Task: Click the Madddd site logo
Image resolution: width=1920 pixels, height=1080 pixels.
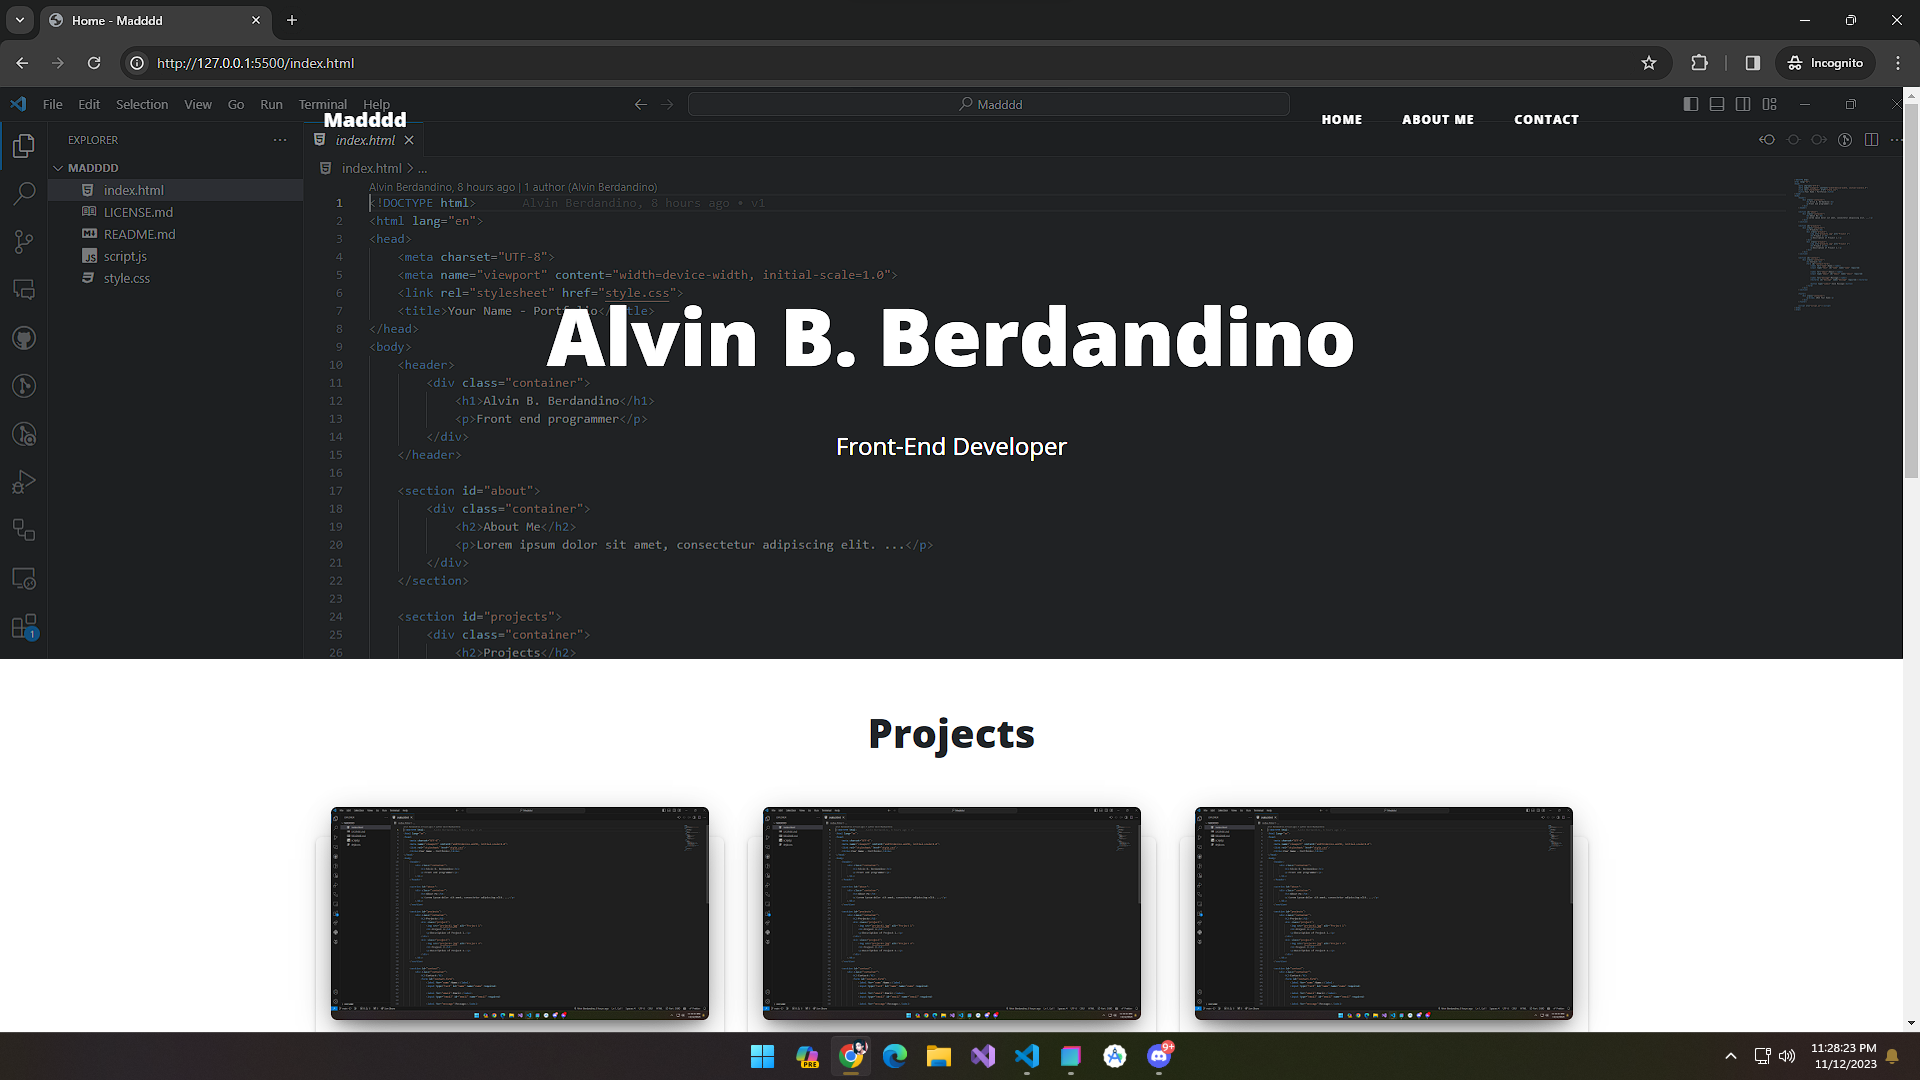Action: (365, 120)
